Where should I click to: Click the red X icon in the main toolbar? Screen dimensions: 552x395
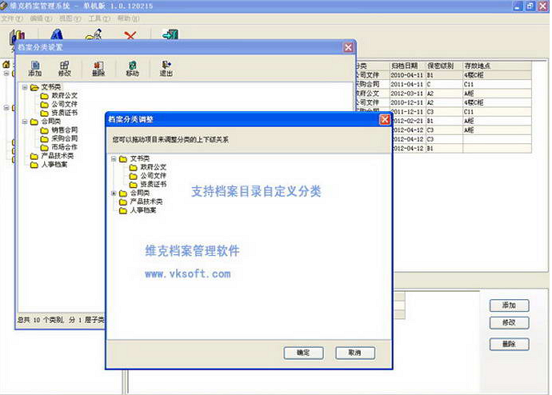pyautogui.click(x=130, y=35)
